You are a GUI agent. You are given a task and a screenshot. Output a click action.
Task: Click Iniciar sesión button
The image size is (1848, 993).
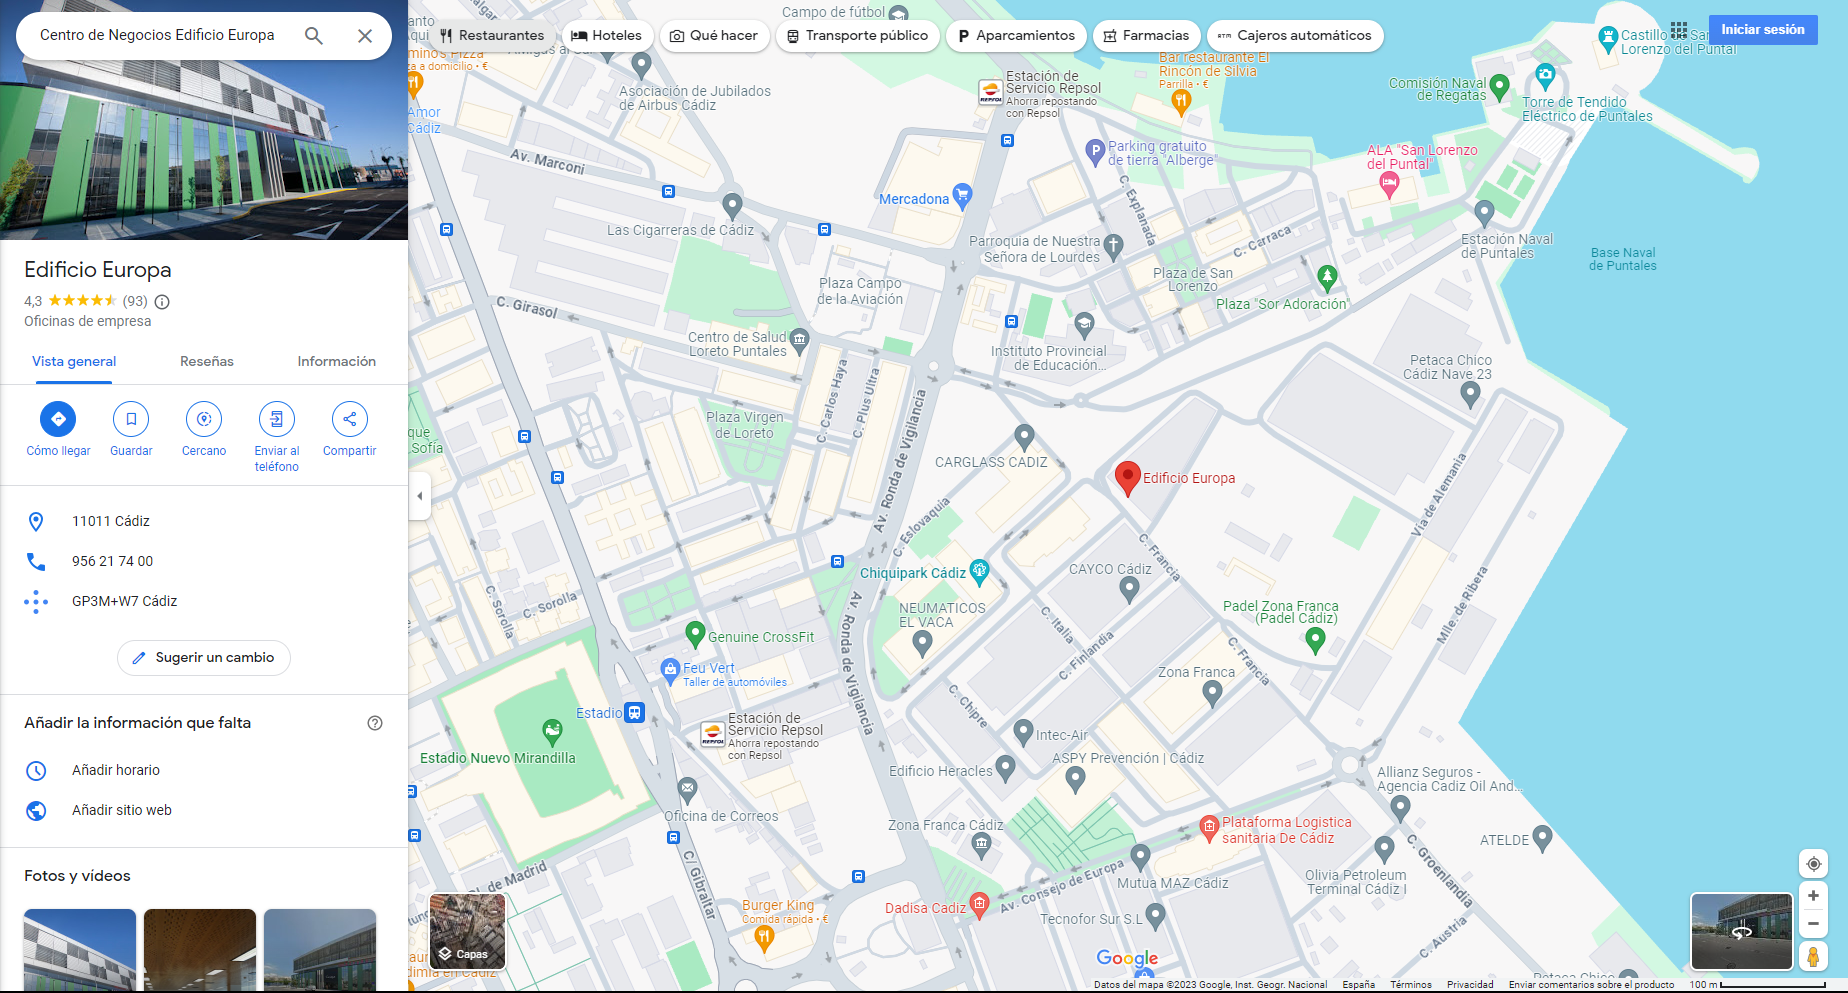[x=1763, y=30]
